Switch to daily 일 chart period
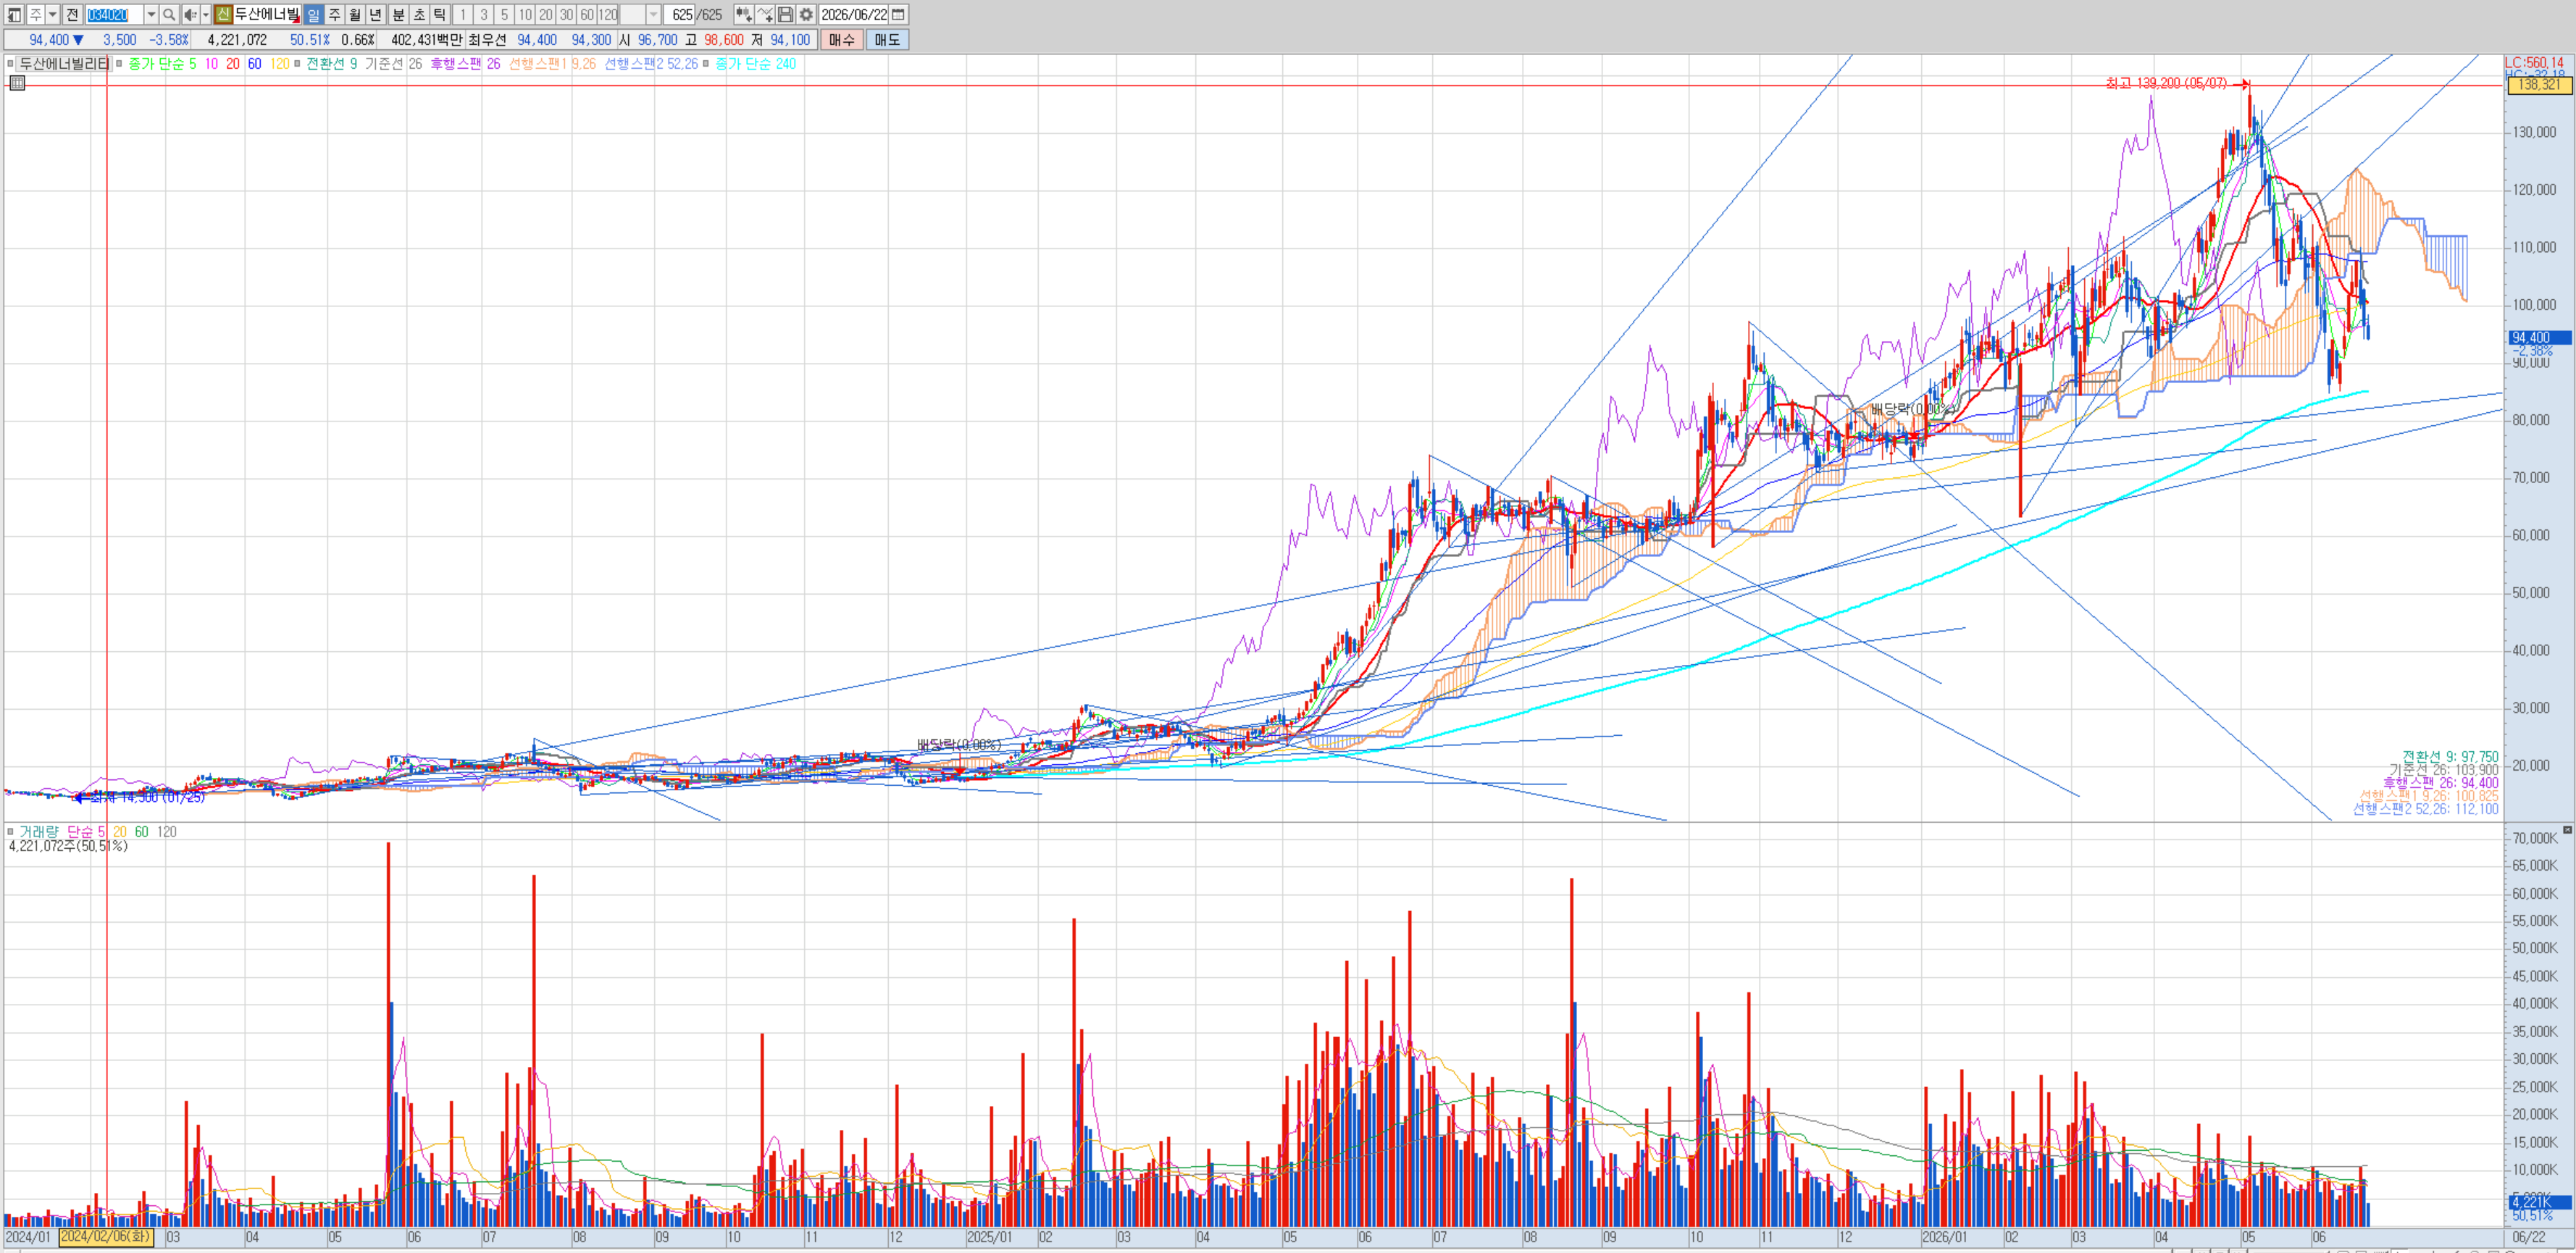2576x1253 pixels. (314, 15)
